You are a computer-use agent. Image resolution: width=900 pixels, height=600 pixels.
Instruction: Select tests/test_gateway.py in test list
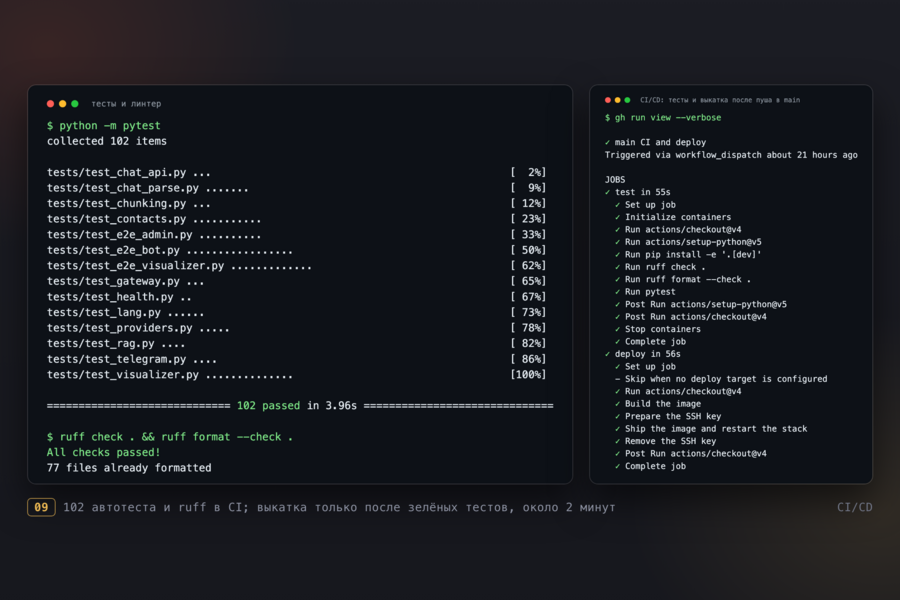click(296, 281)
